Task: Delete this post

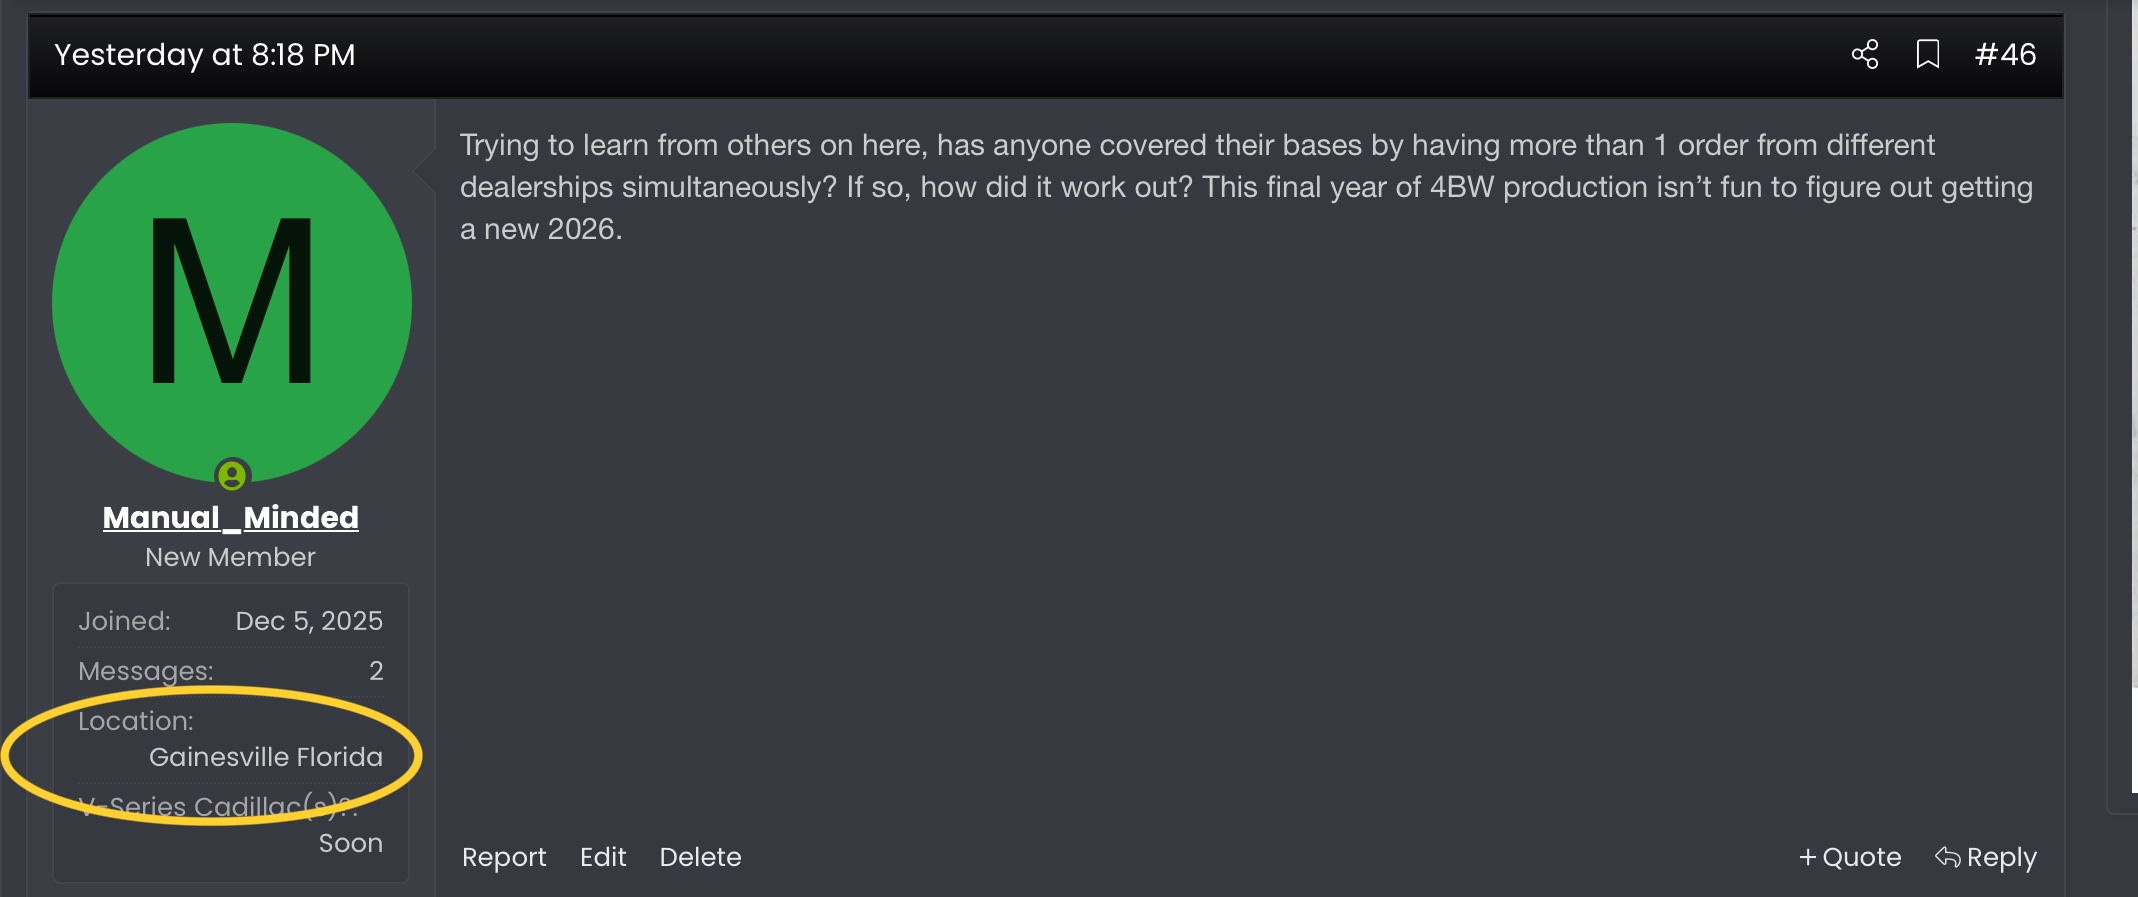Action: [700, 857]
